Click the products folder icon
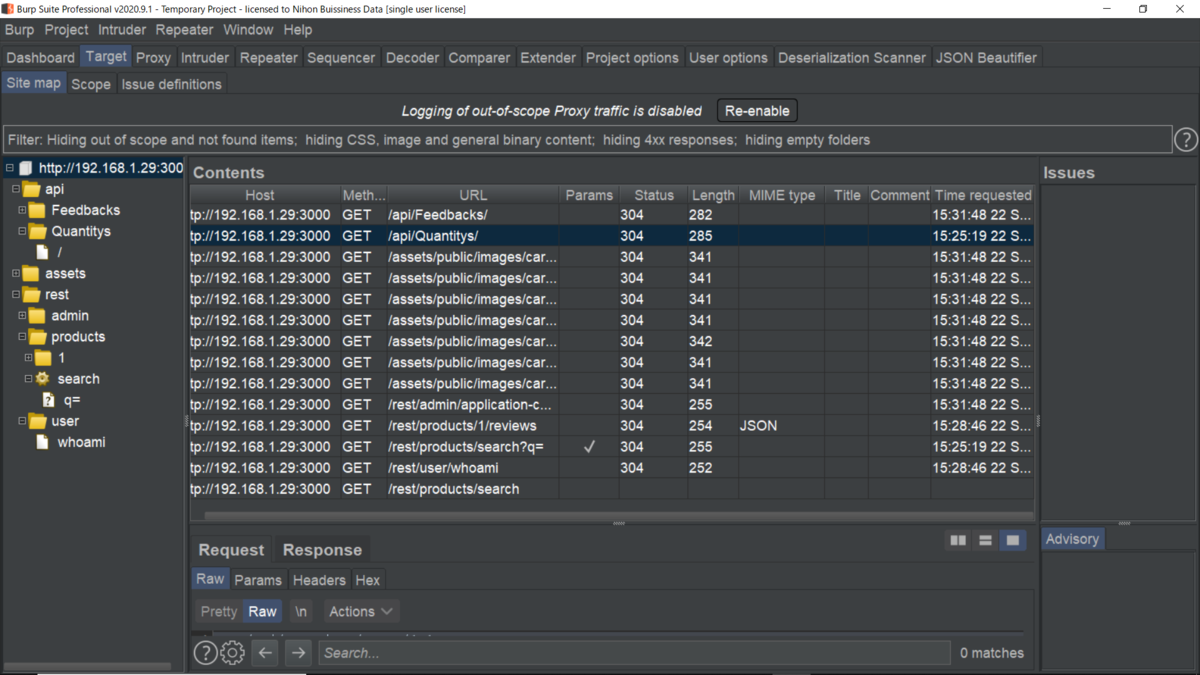The width and height of the screenshot is (1200, 675). pos(37,337)
